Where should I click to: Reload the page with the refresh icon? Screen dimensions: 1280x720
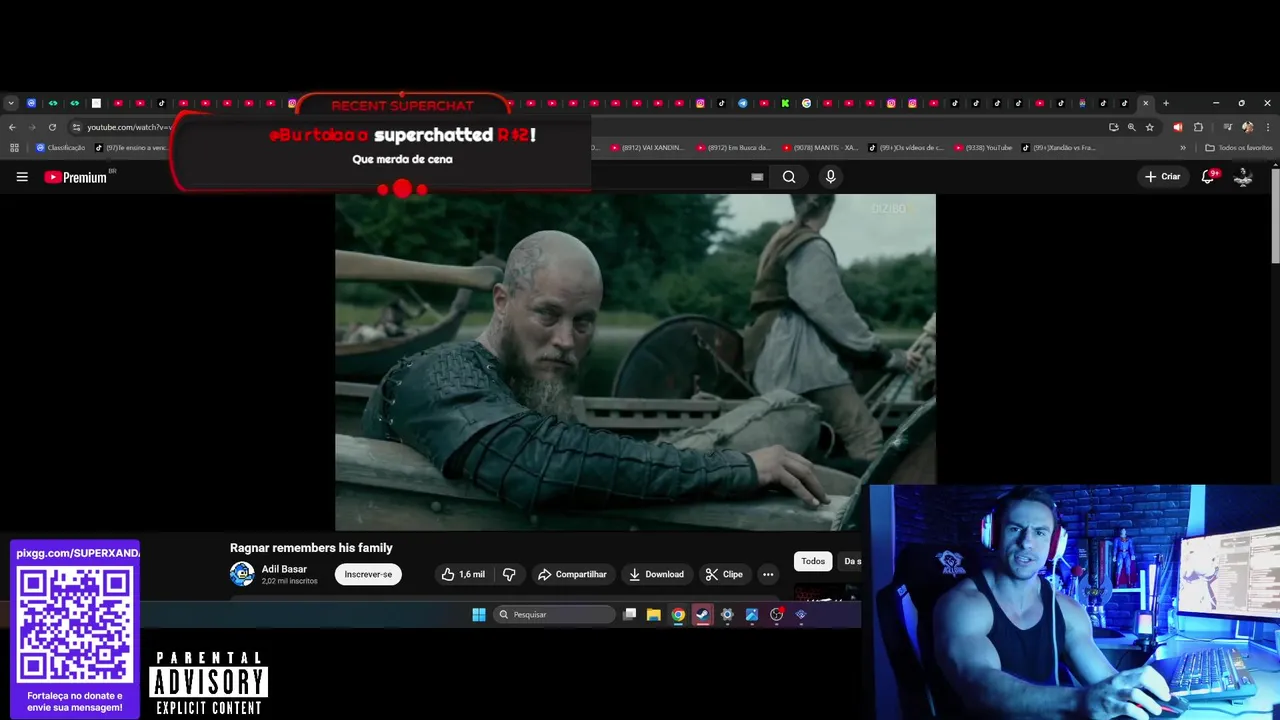(52, 127)
